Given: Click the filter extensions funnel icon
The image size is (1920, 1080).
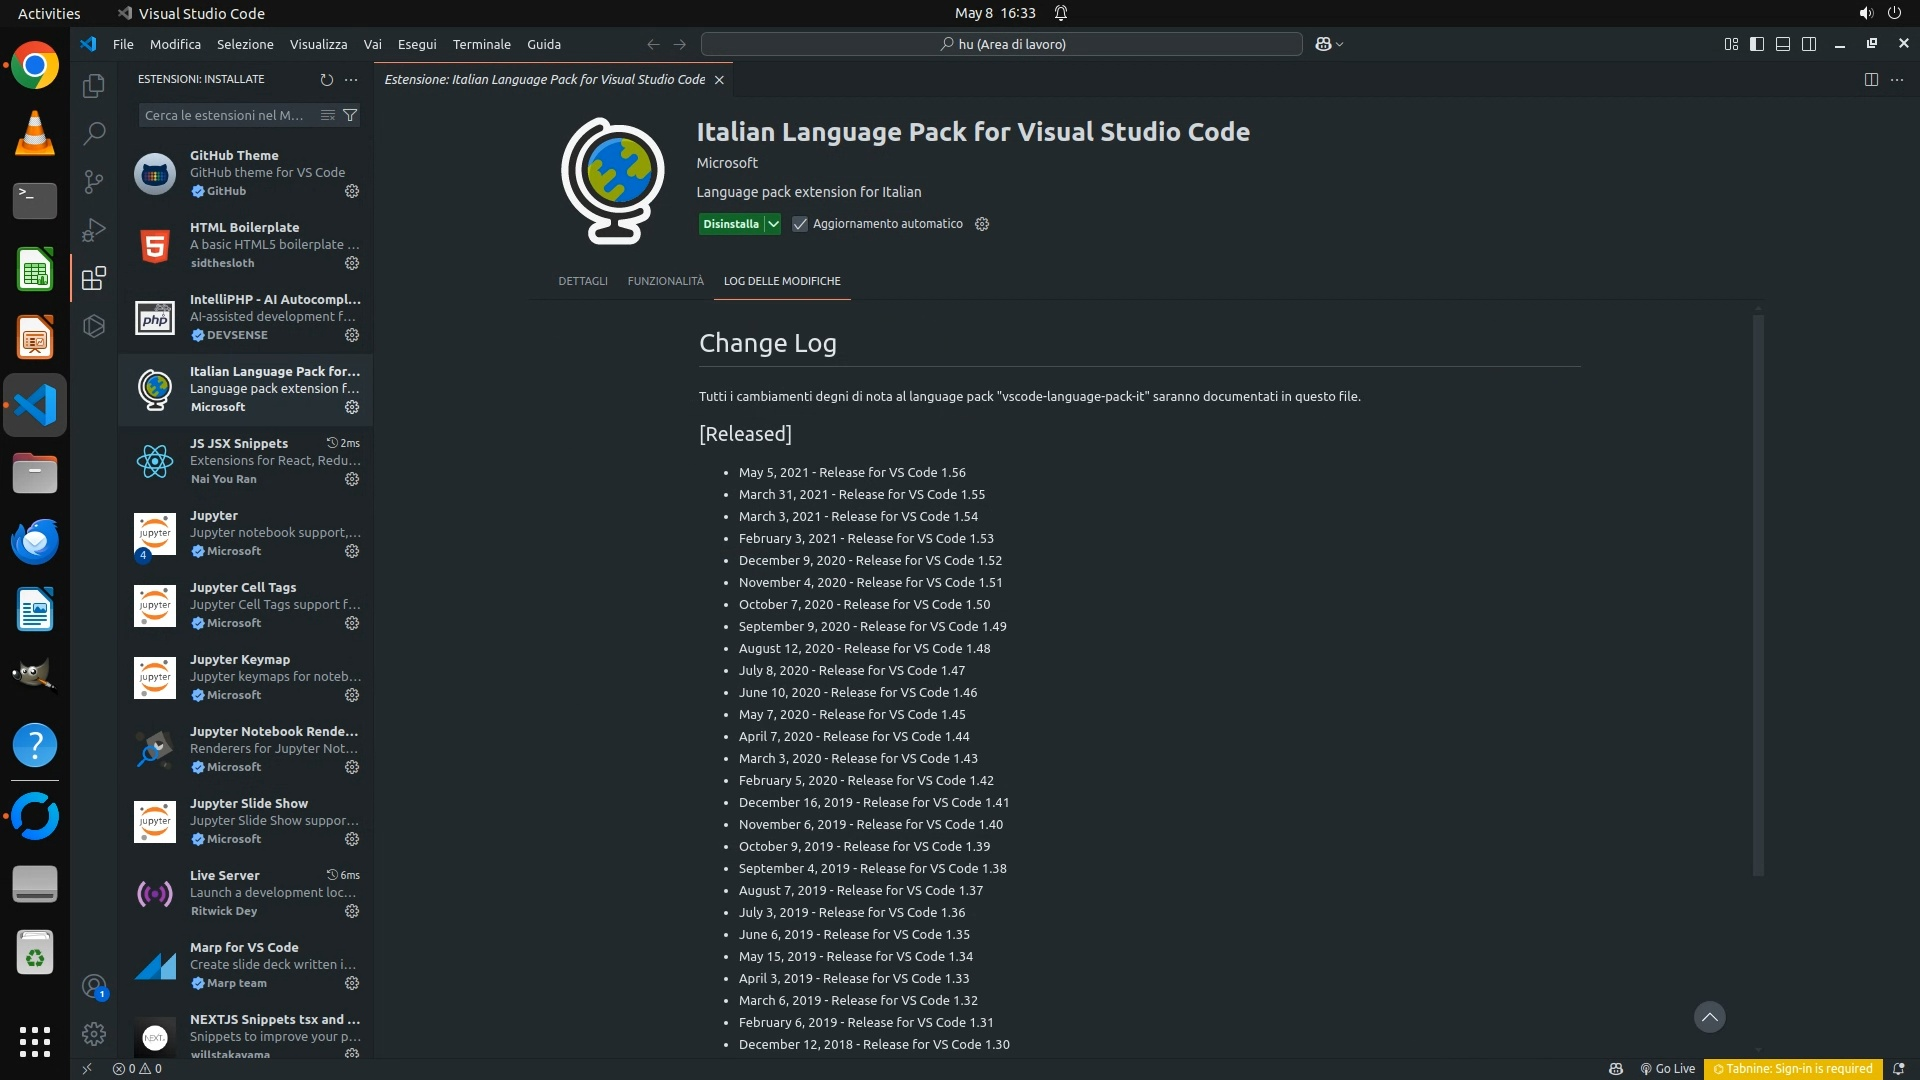Looking at the screenshot, I should pyautogui.click(x=350, y=115).
